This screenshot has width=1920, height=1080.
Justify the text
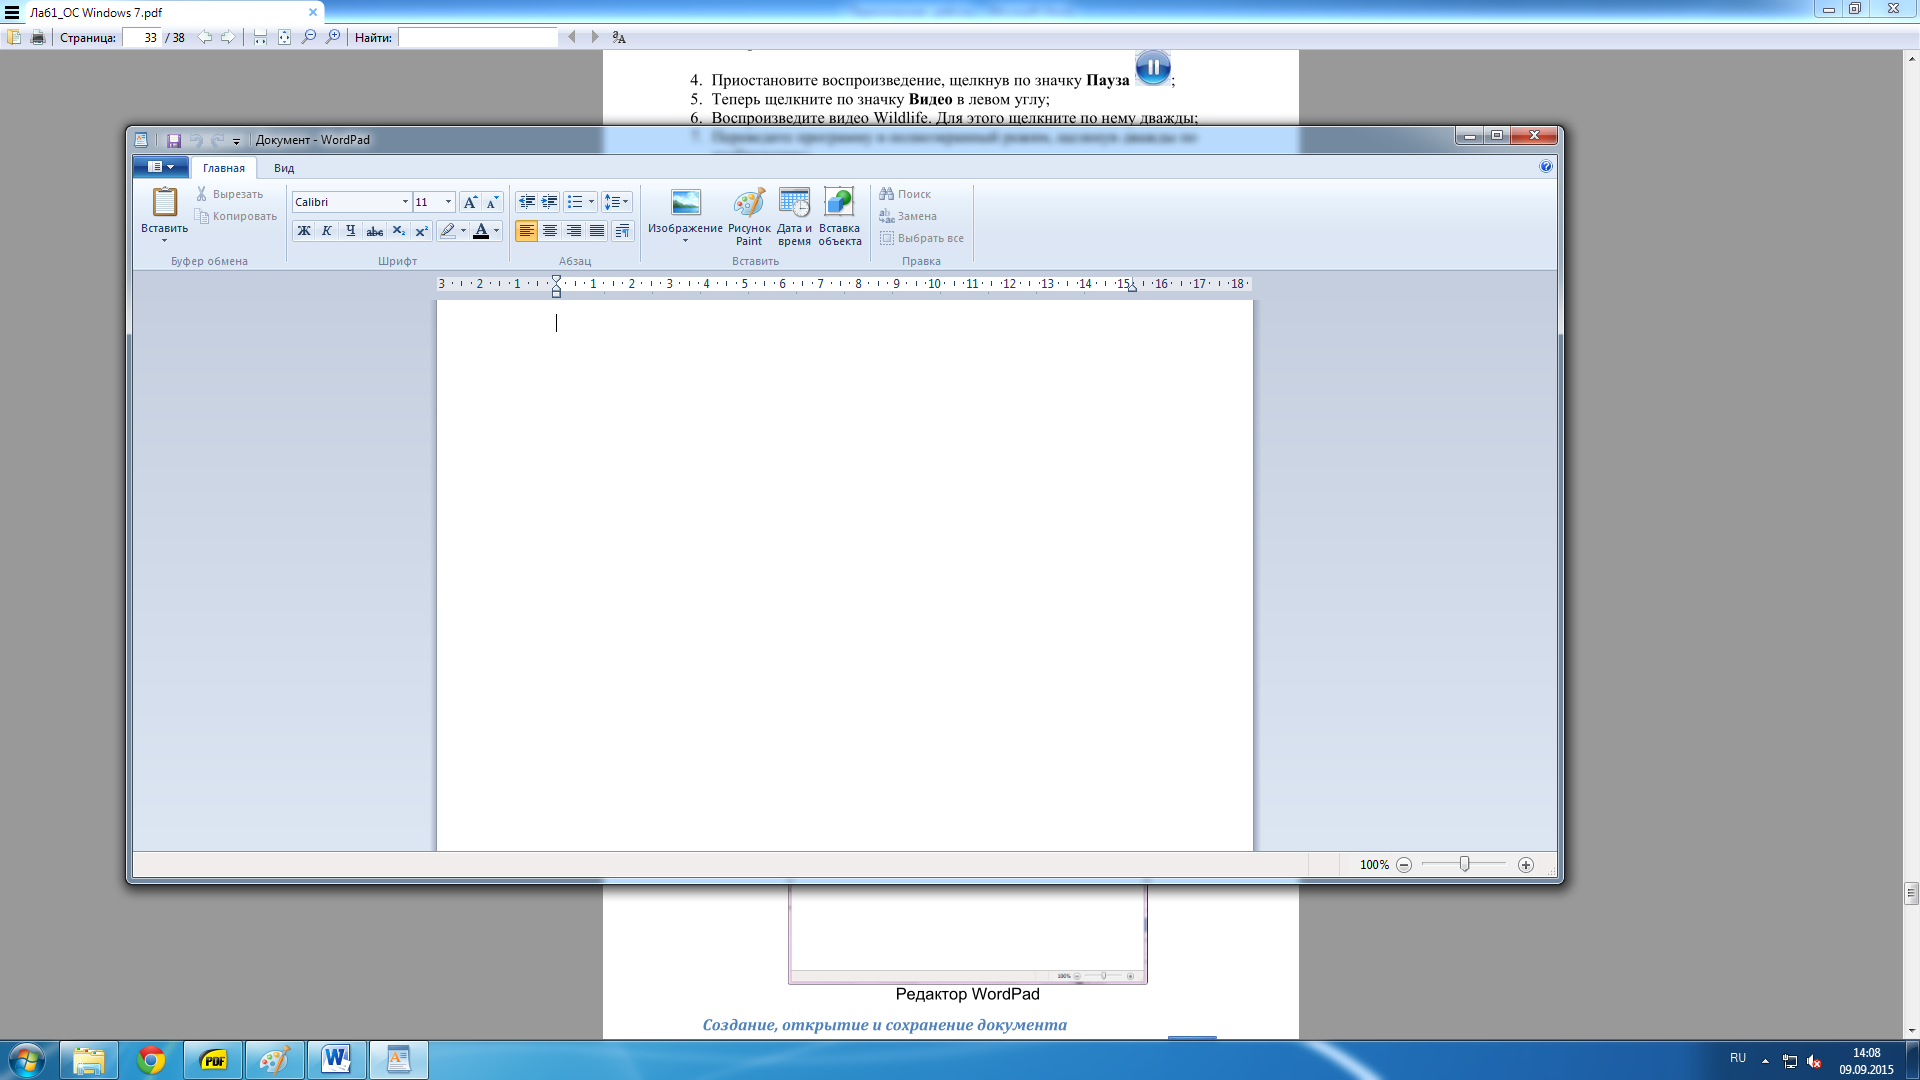(597, 231)
